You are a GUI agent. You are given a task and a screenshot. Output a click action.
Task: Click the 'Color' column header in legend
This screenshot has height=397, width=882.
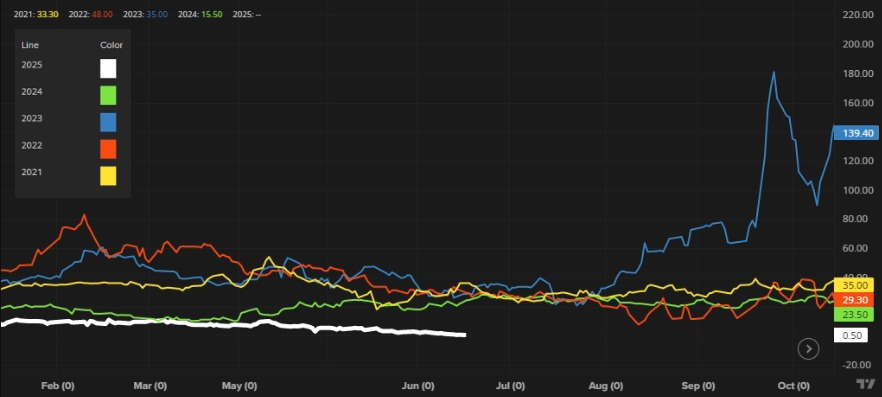(x=111, y=45)
